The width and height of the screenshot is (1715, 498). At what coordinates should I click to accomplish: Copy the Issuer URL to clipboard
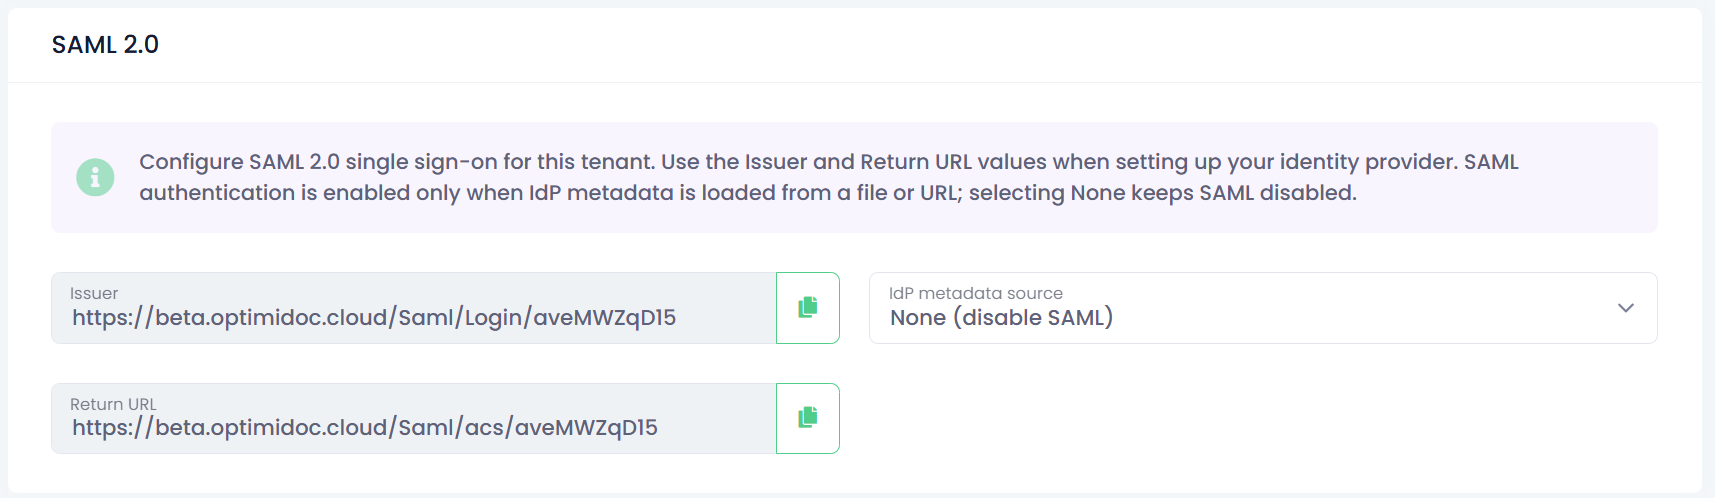(807, 308)
